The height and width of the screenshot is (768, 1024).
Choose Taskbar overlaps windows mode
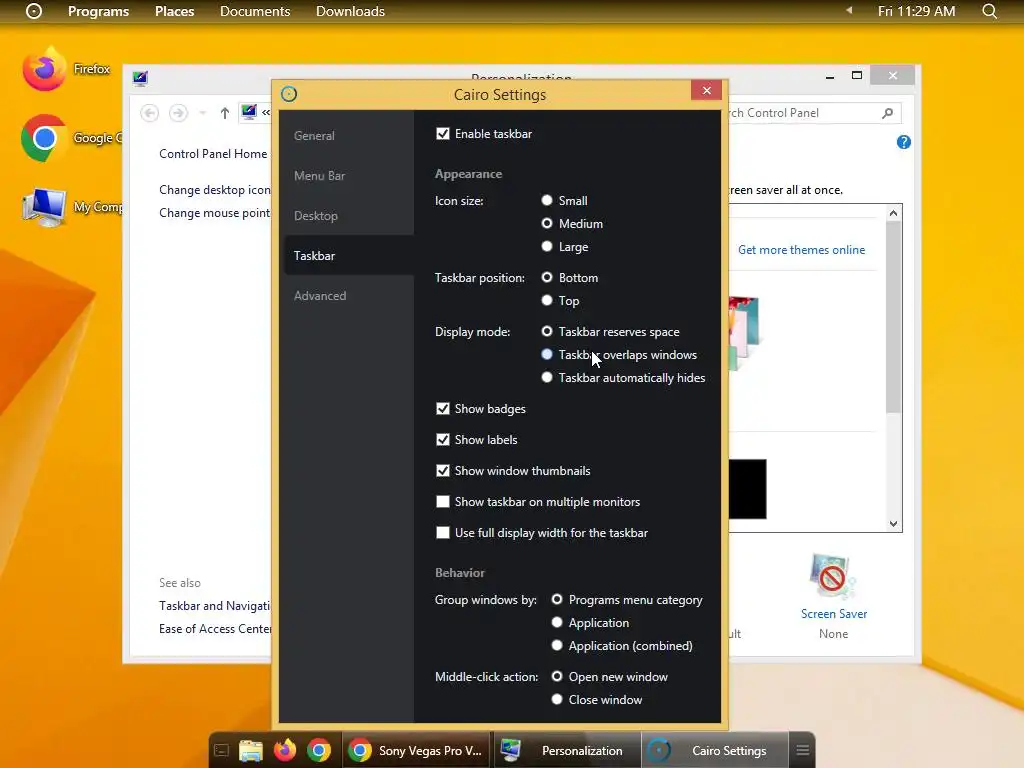tap(547, 355)
